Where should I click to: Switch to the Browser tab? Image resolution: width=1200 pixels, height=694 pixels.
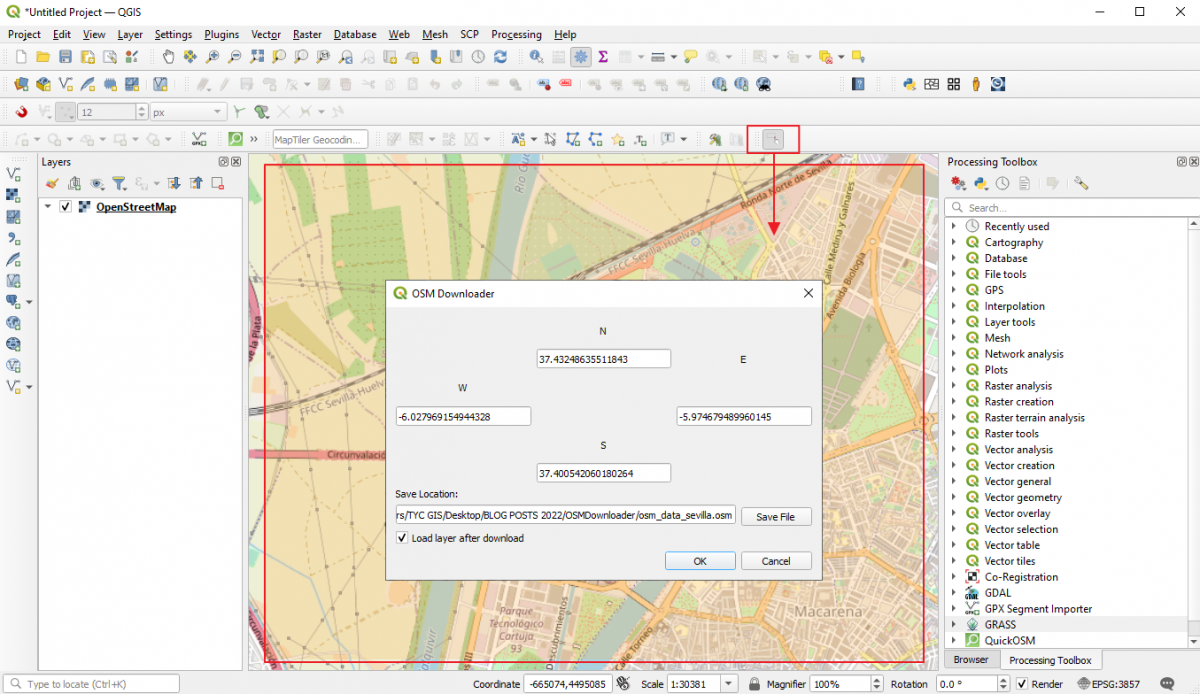pos(971,659)
